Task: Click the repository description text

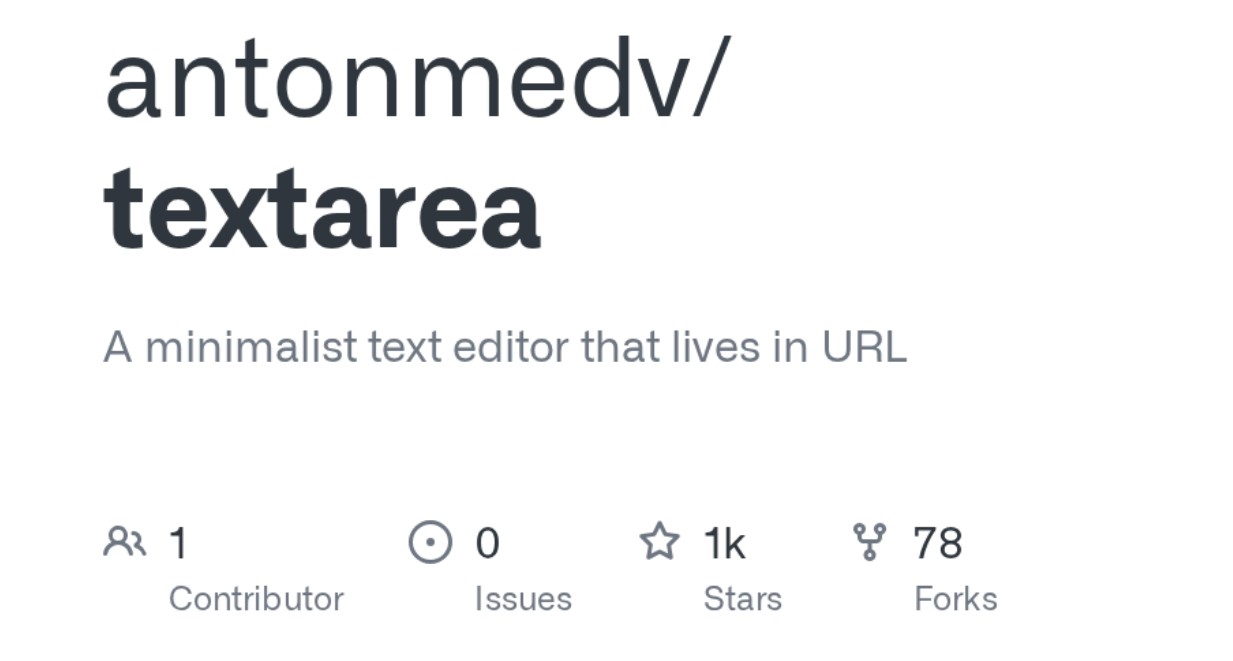Action: click(505, 348)
